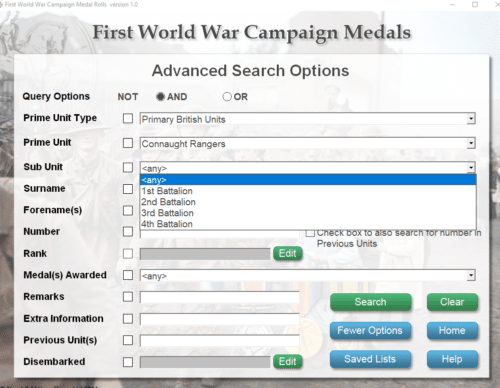Click Edit button next to Disembarked field
Image resolution: width=500 pixels, height=388 pixels.
click(x=288, y=362)
